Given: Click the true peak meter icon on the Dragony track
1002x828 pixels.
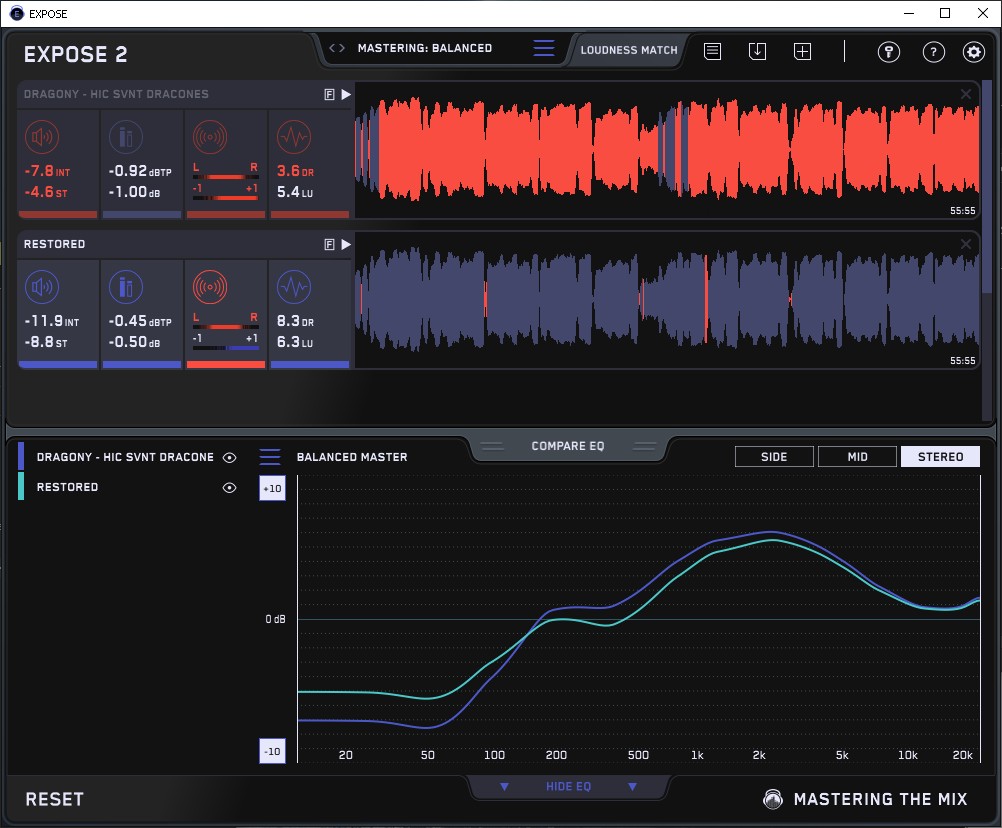Looking at the screenshot, I should [x=126, y=137].
